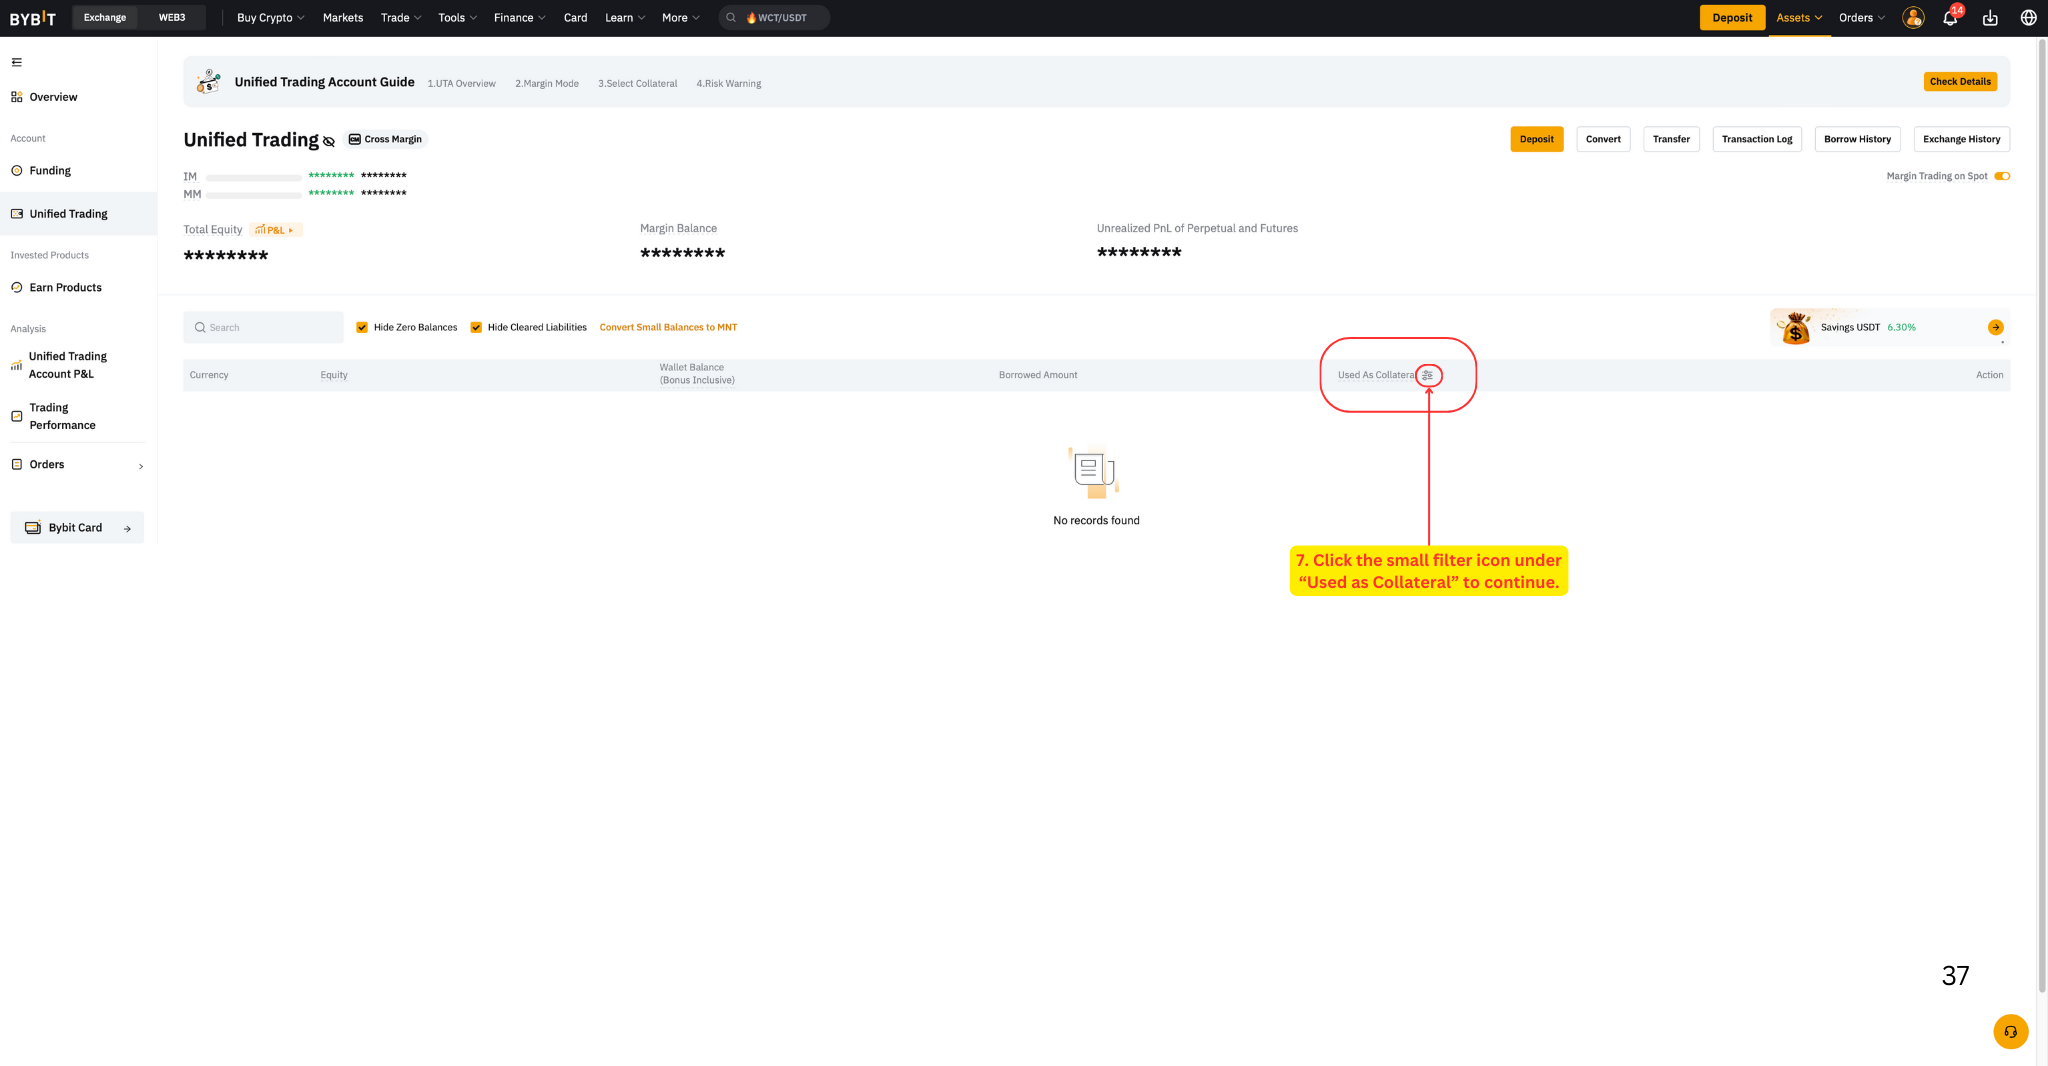The image size is (2048, 1066).
Task: Click the MM margin progress bar
Action: [x=253, y=195]
